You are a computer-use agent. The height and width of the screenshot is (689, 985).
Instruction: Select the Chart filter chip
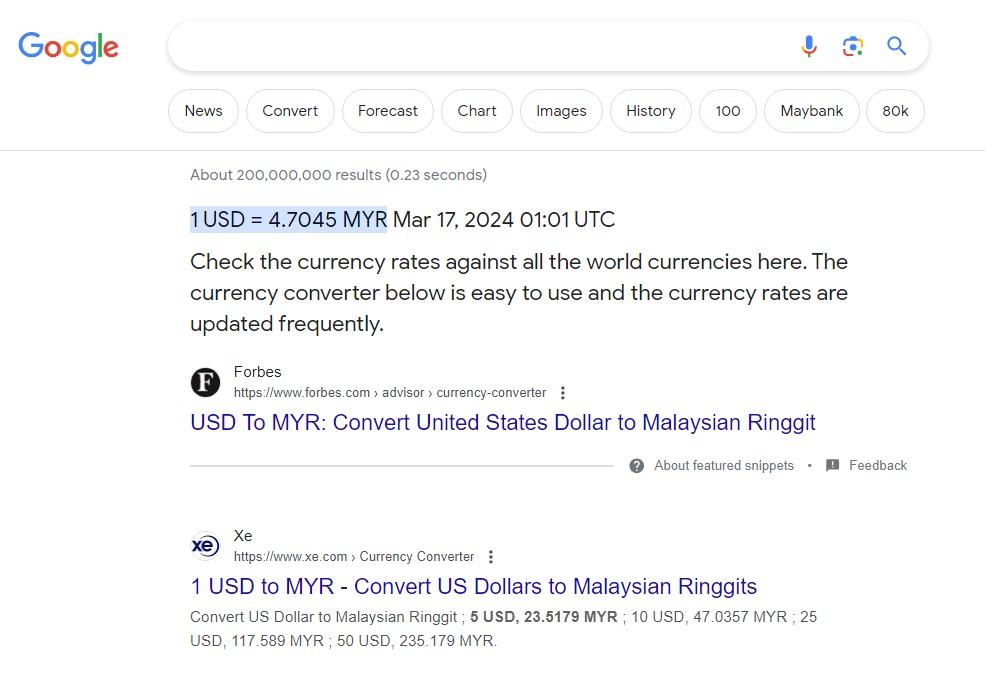(477, 111)
